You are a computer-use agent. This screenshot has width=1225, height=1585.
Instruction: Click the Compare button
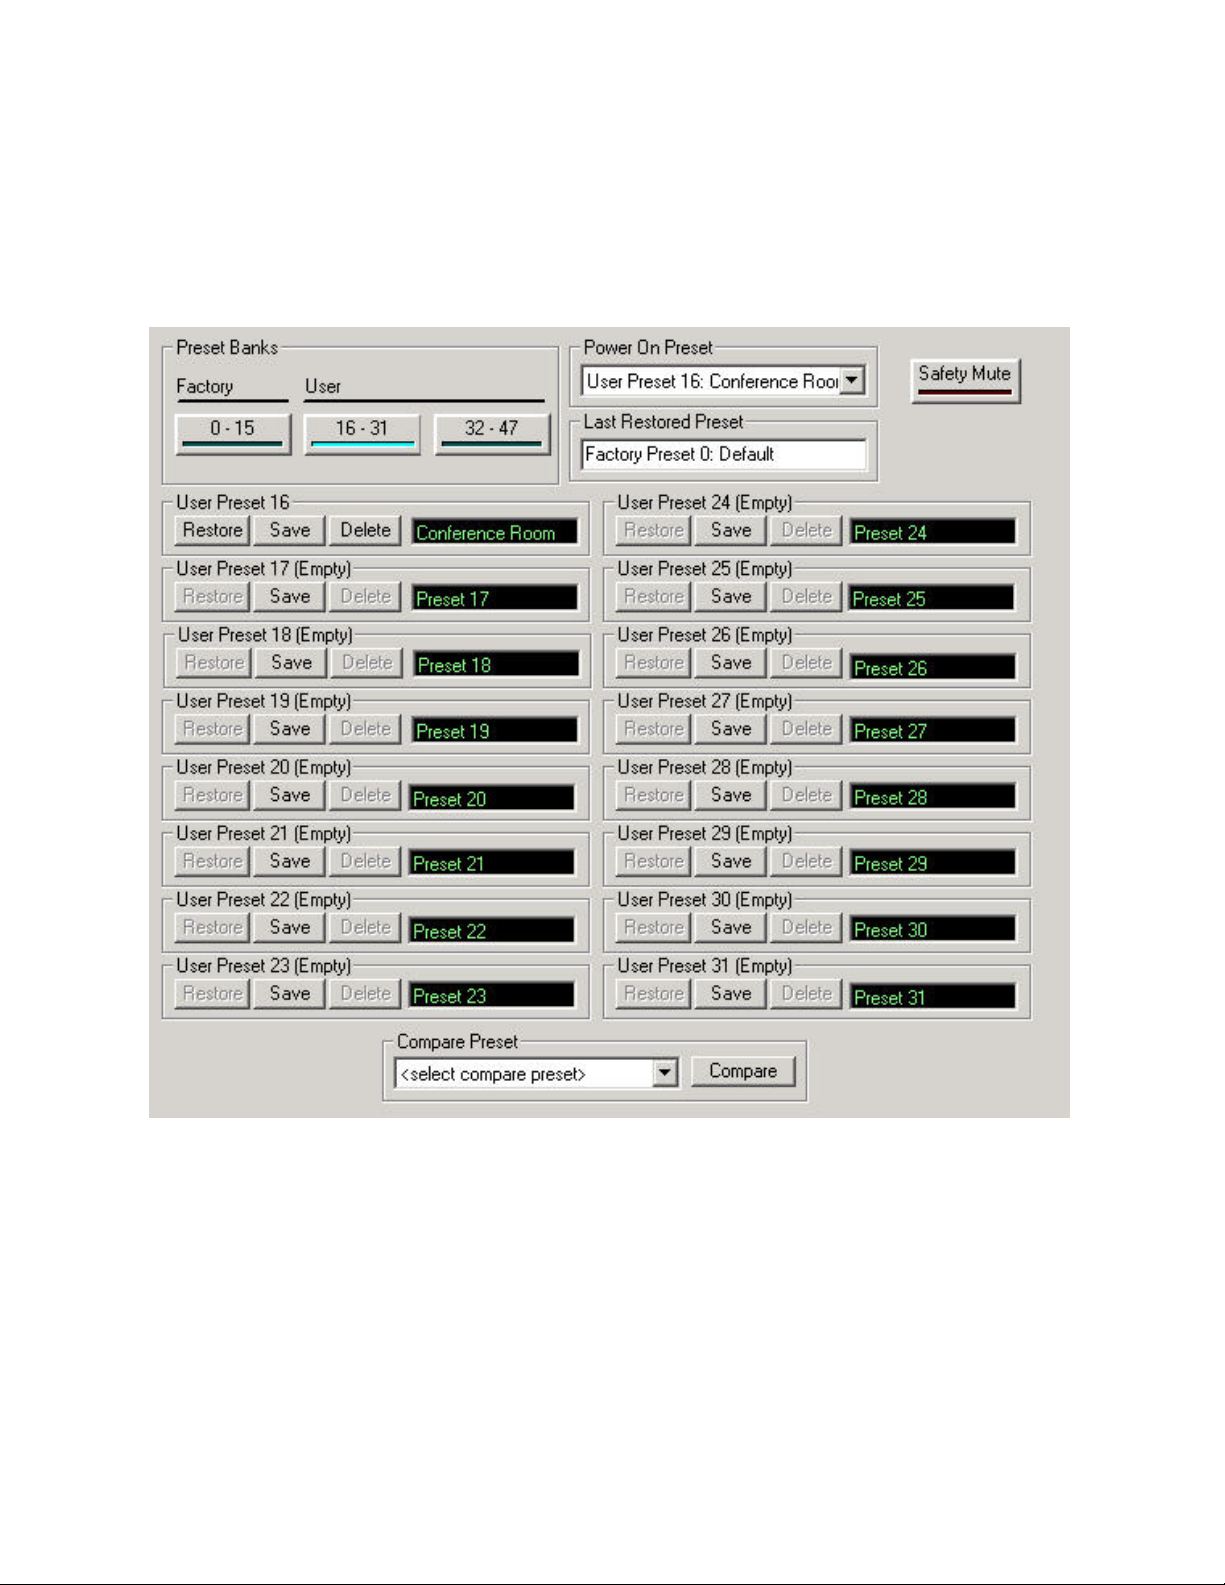click(x=743, y=1071)
